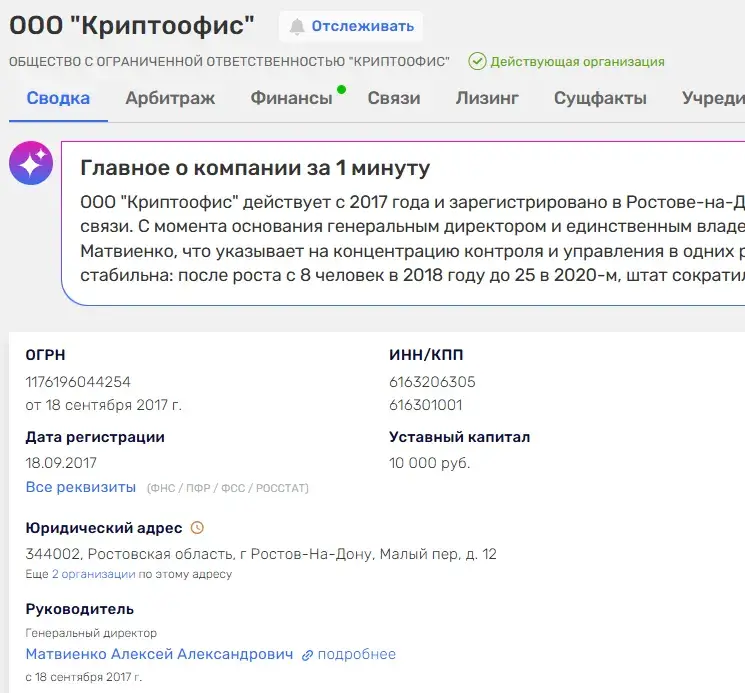Click the Действующая организация status label
This screenshot has width=745, height=693.
[577, 62]
